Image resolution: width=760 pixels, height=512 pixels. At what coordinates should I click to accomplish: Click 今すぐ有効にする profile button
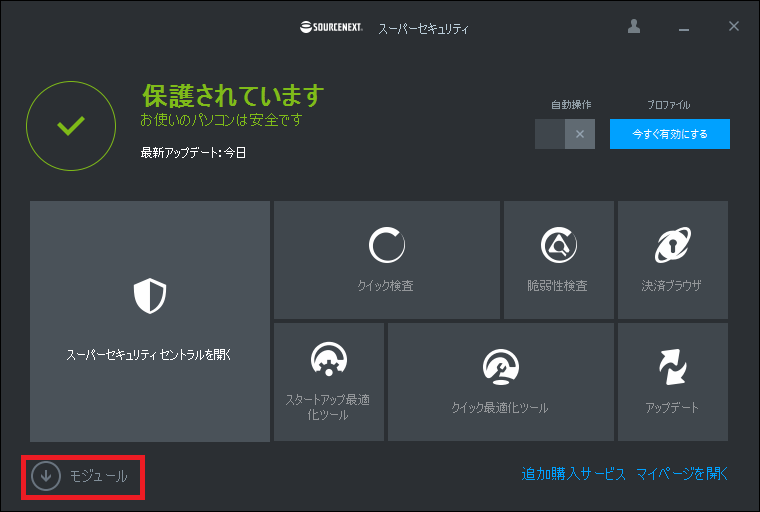click(x=670, y=134)
